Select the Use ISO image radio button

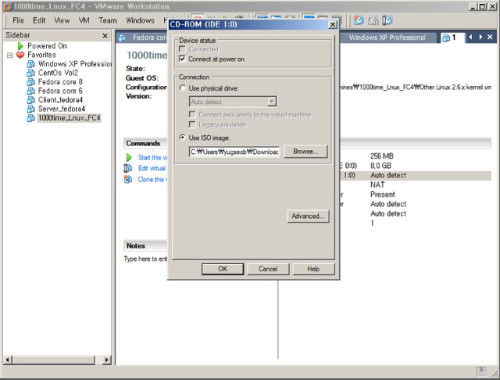point(182,137)
